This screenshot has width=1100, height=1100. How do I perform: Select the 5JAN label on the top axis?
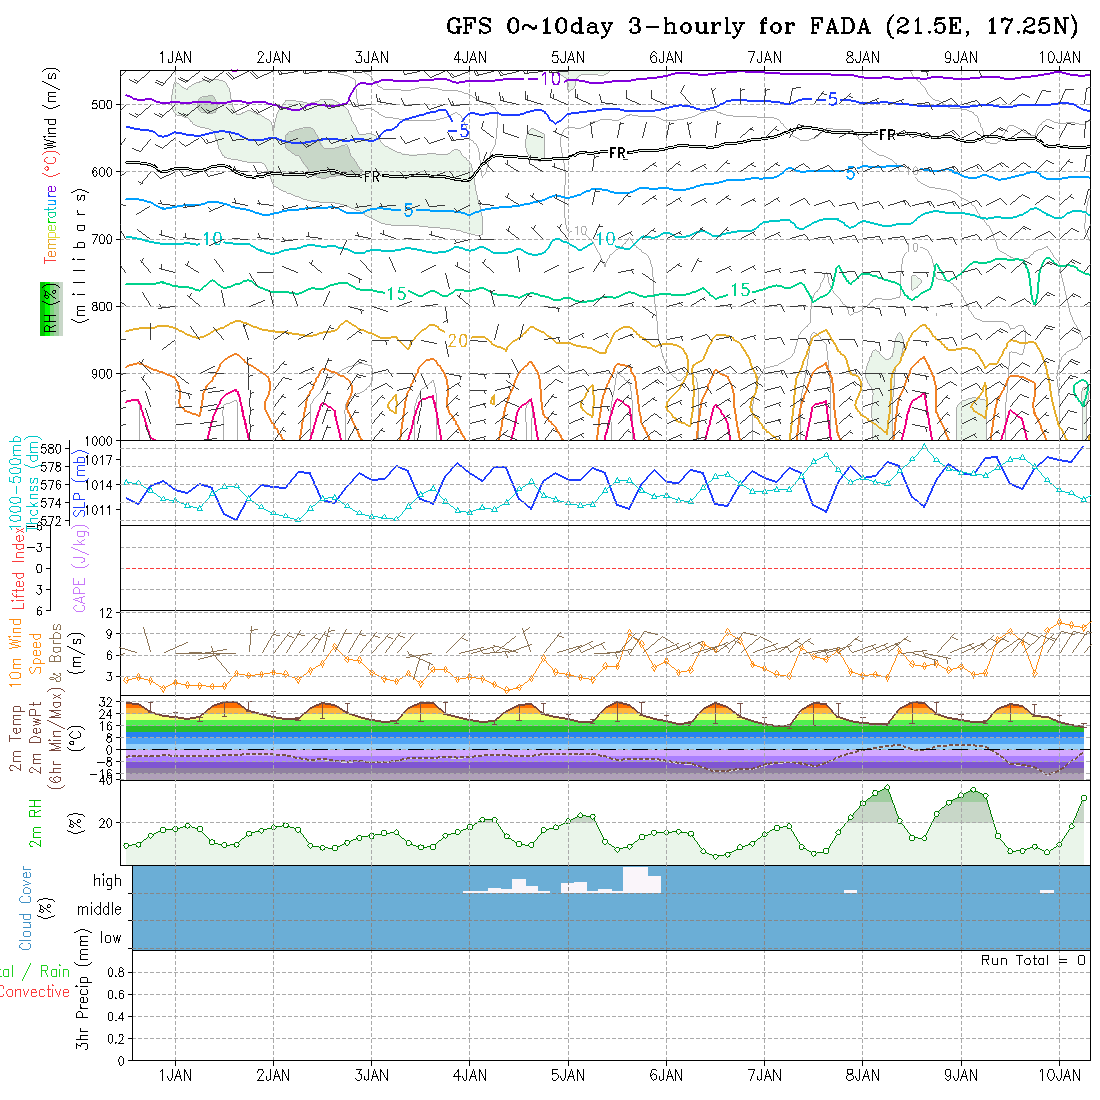pos(567,58)
